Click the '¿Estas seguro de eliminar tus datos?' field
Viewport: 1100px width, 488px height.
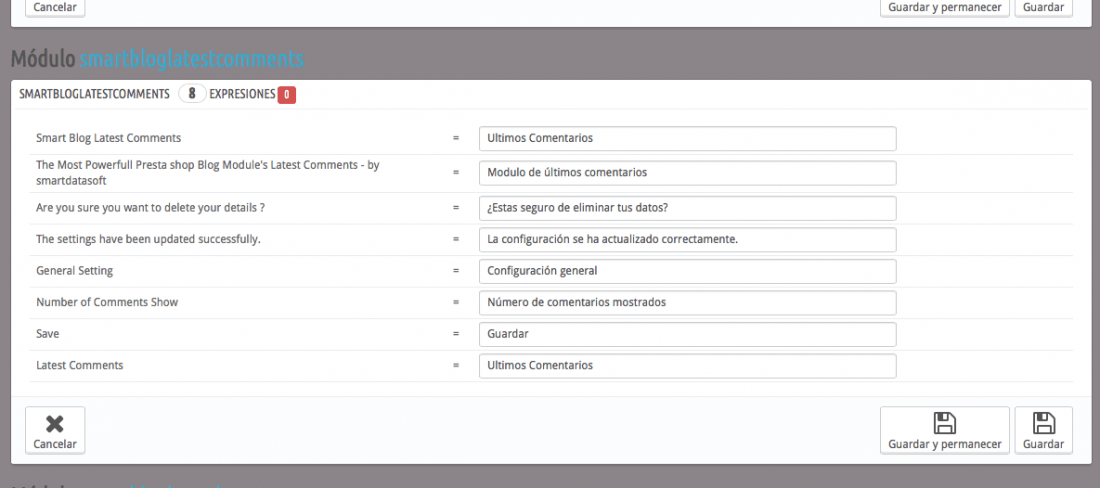pyautogui.click(x=688, y=208)
